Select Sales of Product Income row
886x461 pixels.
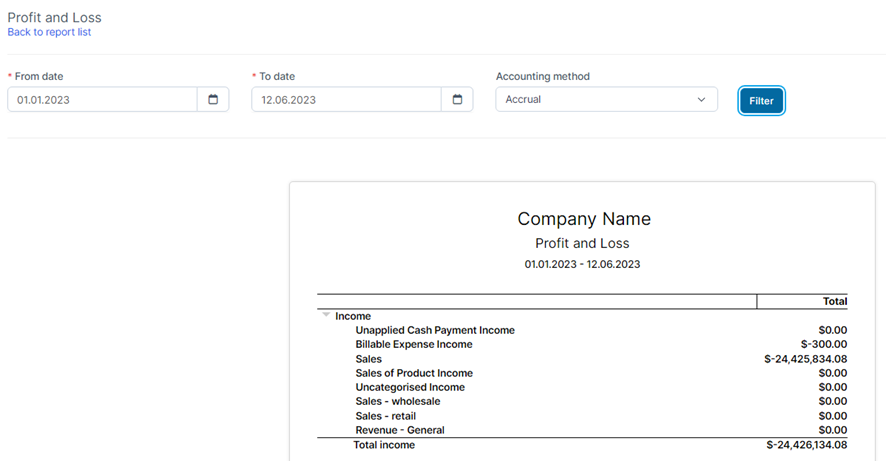tap(414, 373)
